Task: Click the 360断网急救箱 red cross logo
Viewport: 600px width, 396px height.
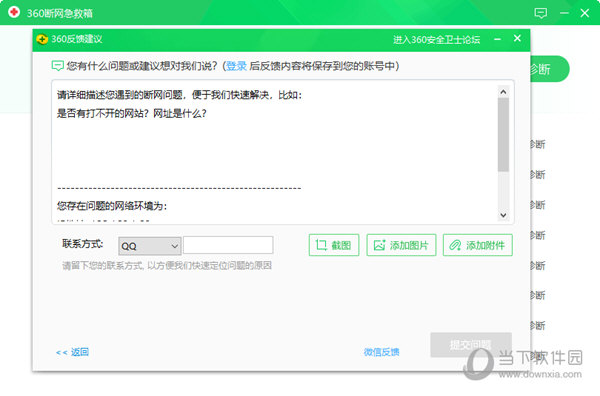Action: pos(14,12)
